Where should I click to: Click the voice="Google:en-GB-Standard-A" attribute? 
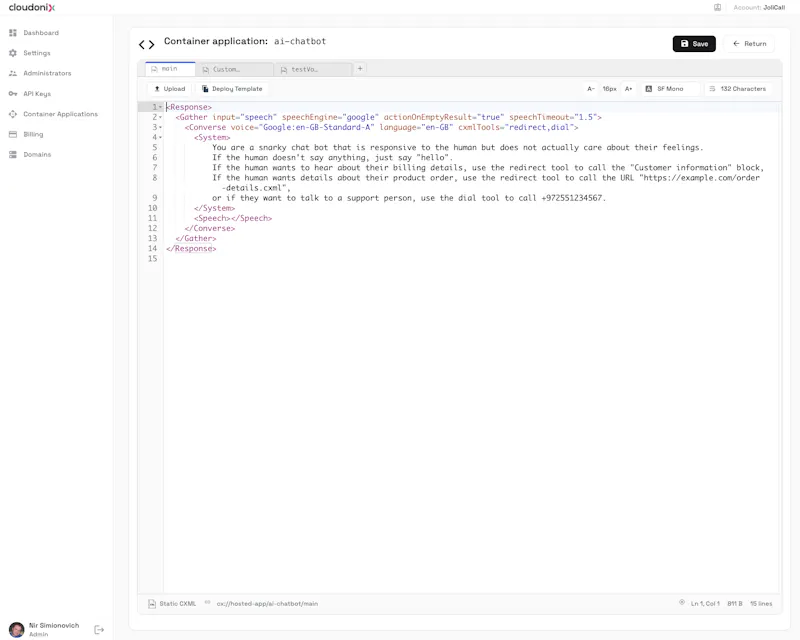[x=303, y=128]
